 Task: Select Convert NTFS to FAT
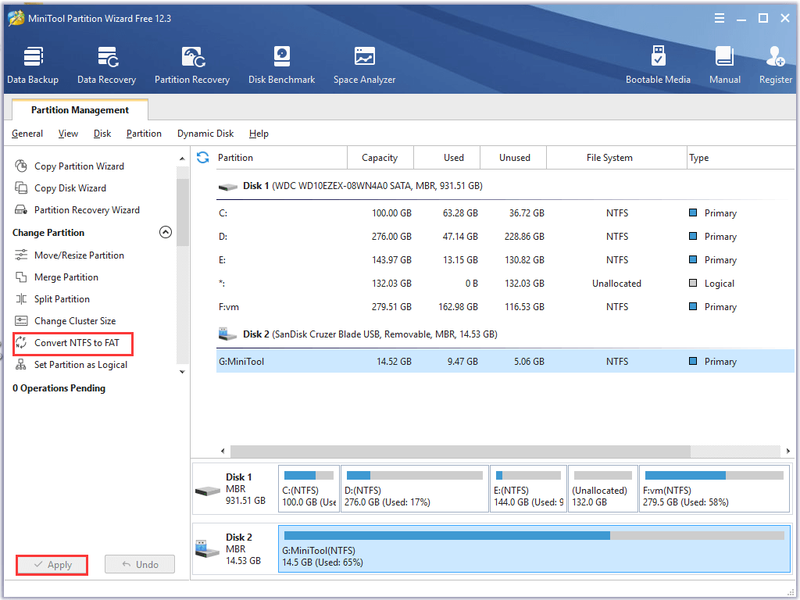click(x=73, y=343)
